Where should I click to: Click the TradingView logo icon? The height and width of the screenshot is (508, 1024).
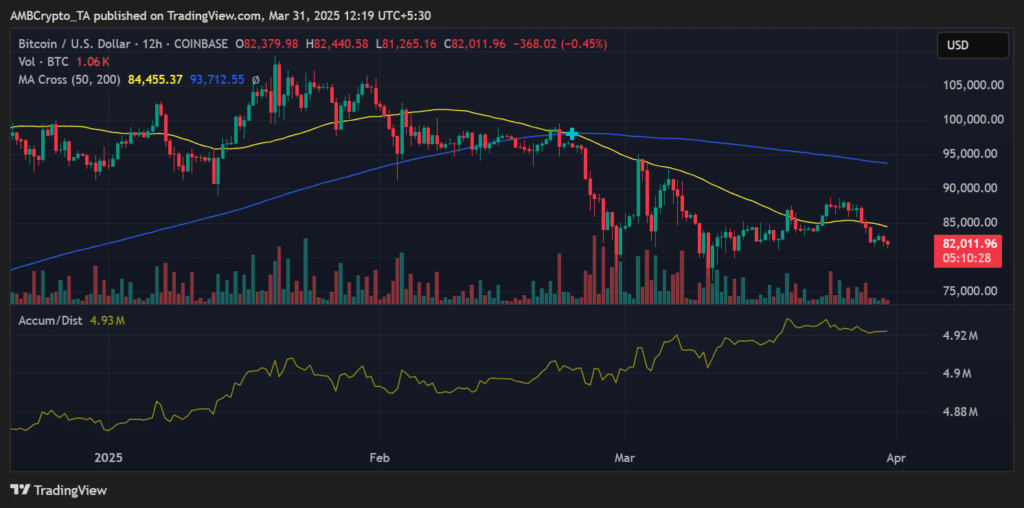[x=20, y=490]
